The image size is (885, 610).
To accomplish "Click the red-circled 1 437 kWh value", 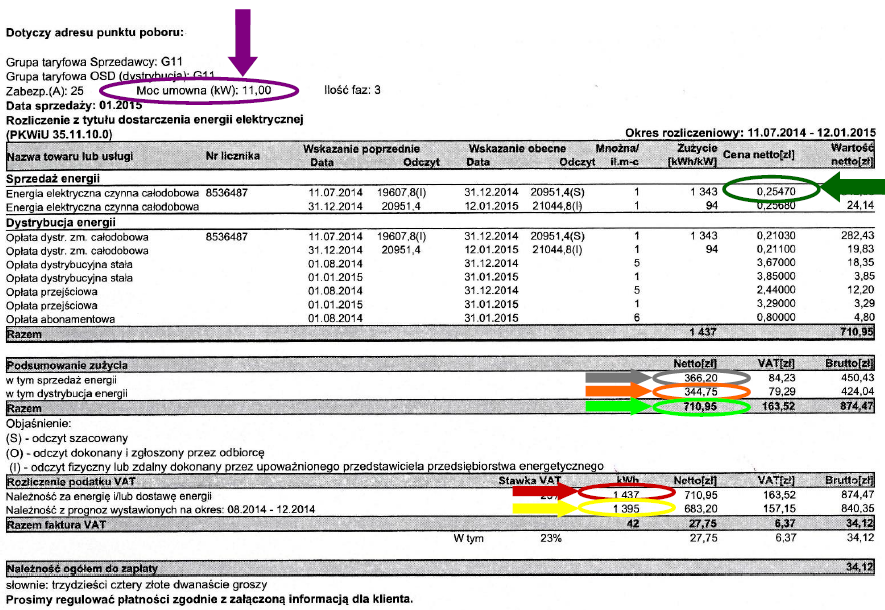I will 626,493.
